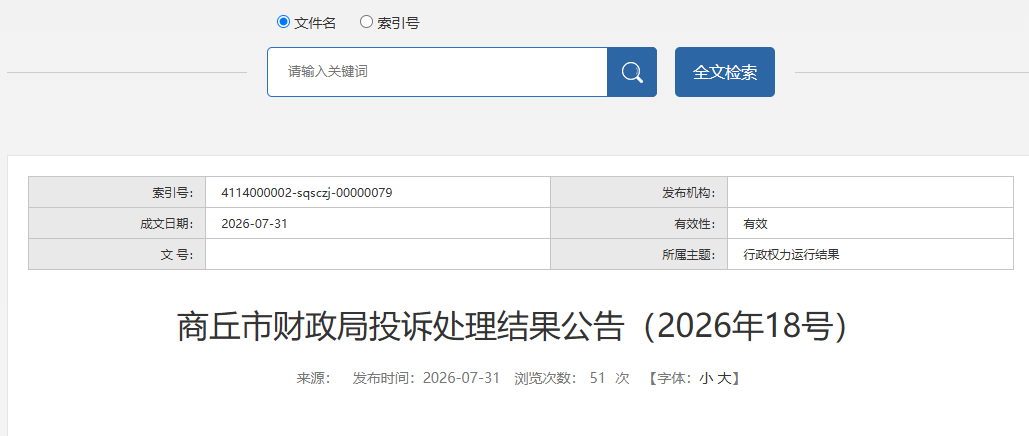
Task: Focus the 请输入关键词 search field
Action: pyautogui.click(x=437, y=72)
